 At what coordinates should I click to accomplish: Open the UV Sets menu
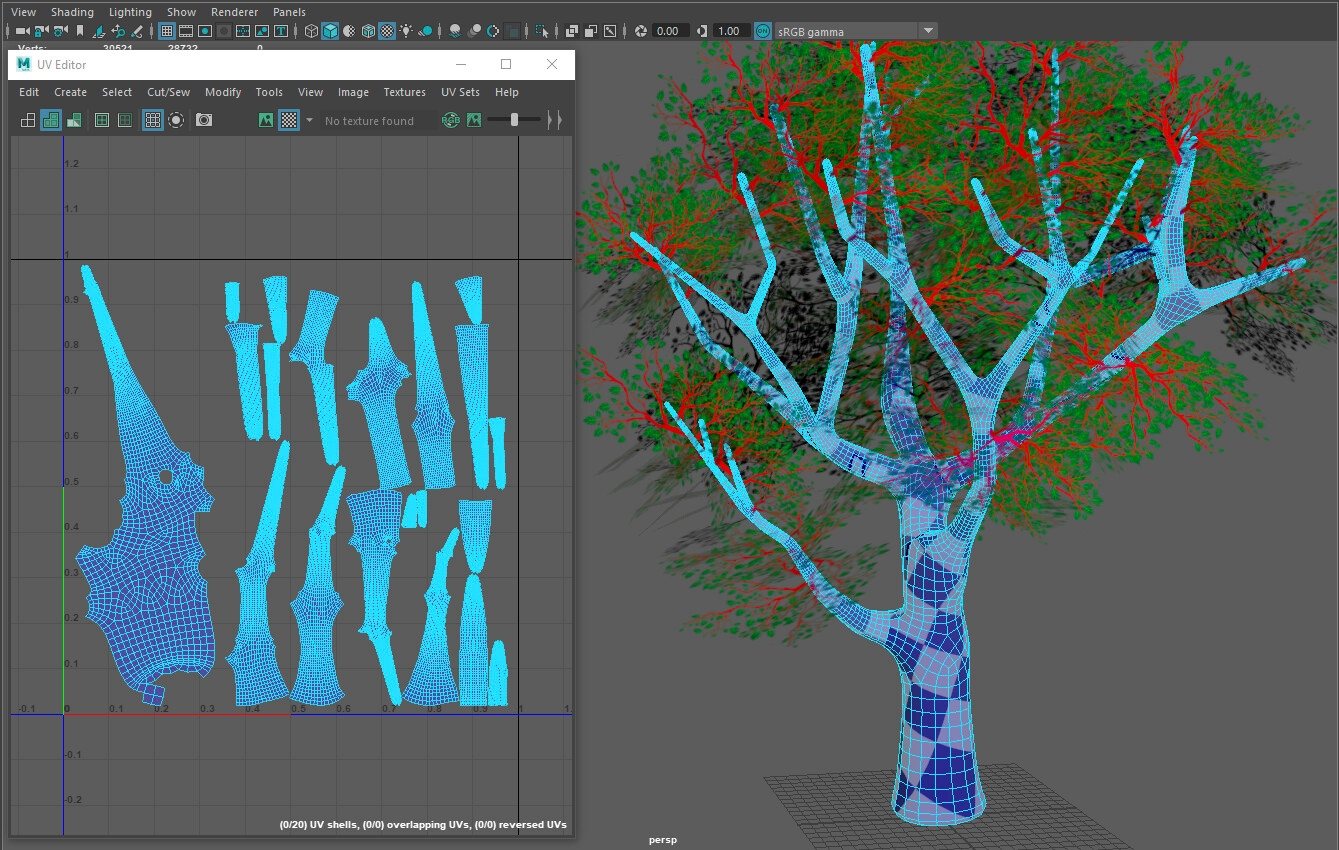pos(460,92)
